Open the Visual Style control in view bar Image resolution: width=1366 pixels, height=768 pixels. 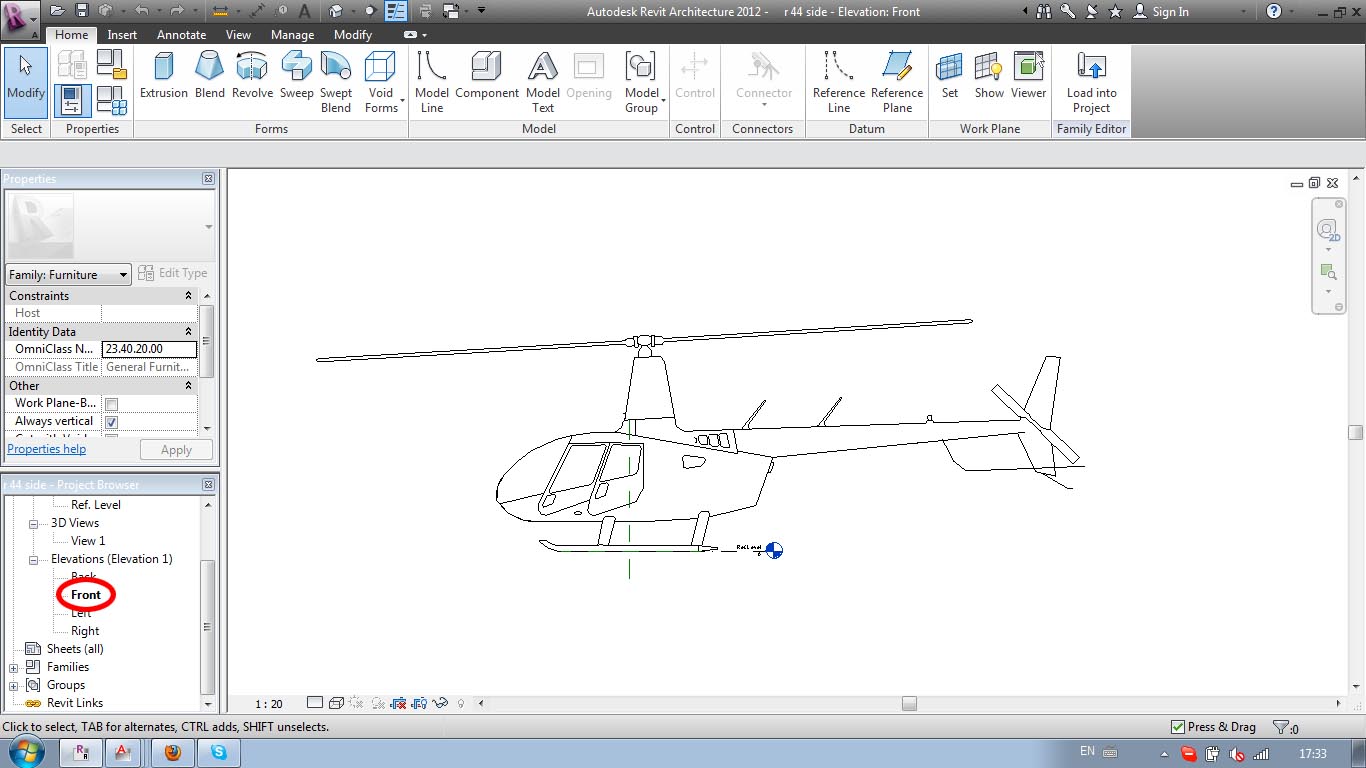[337, 703]
